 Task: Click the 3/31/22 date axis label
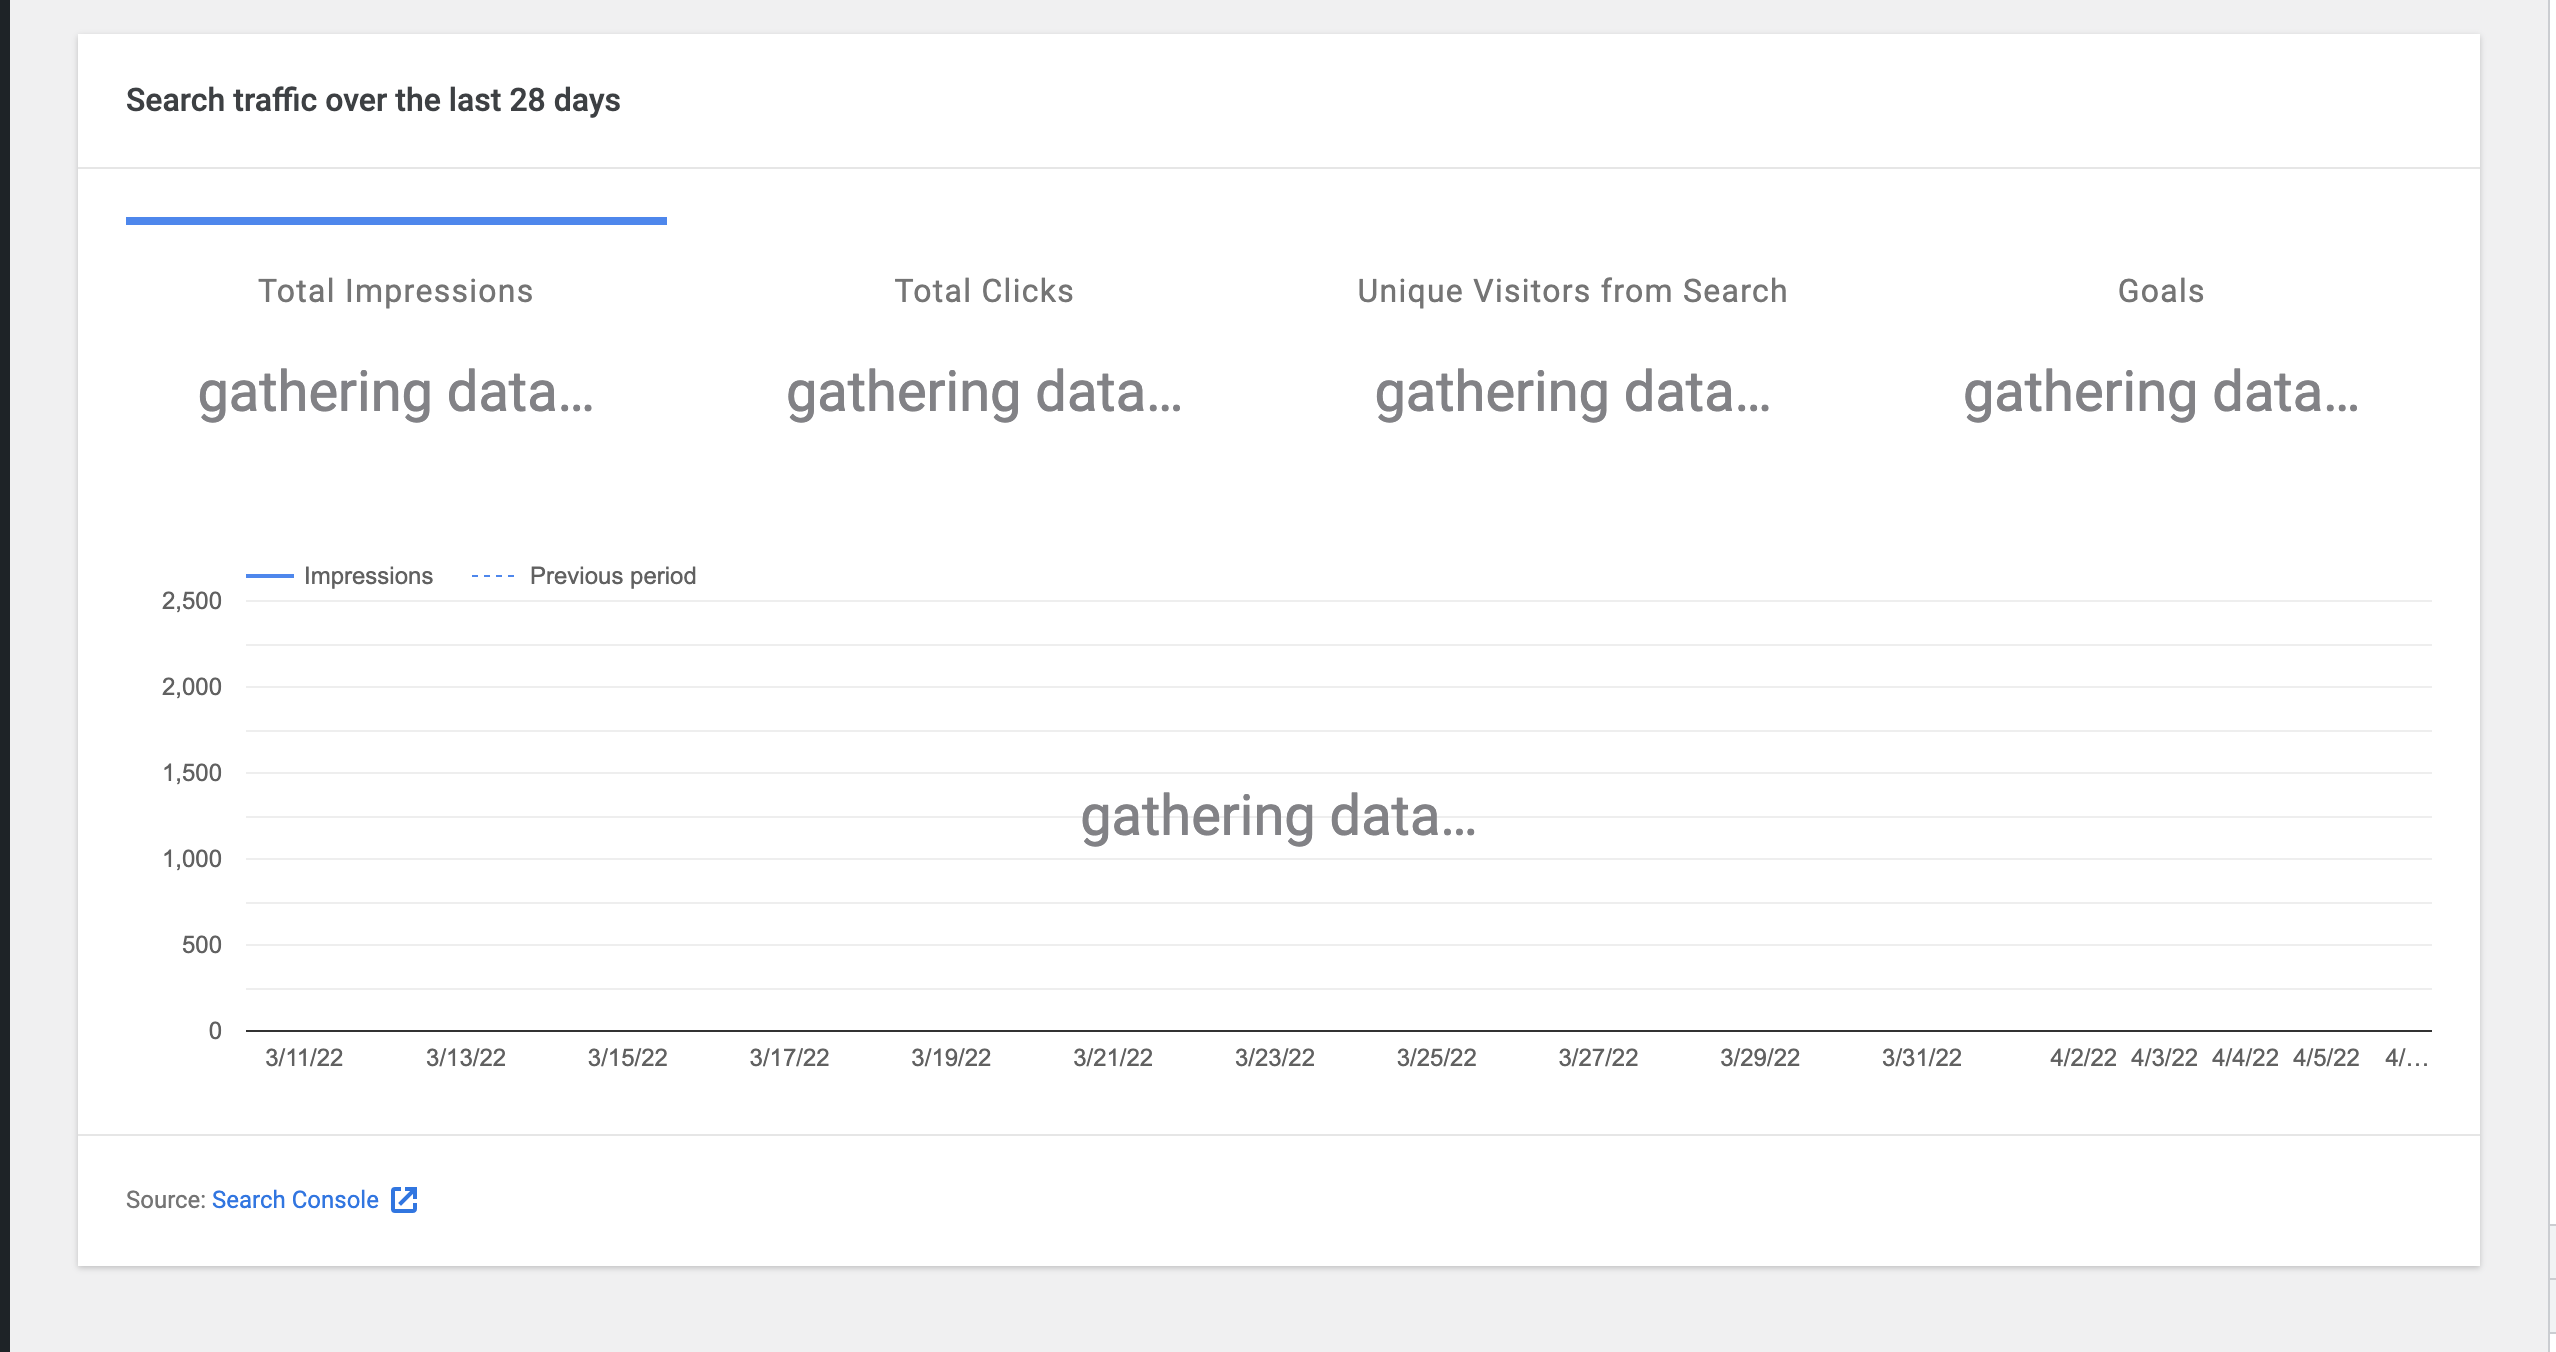[x=1922, y=1058]
